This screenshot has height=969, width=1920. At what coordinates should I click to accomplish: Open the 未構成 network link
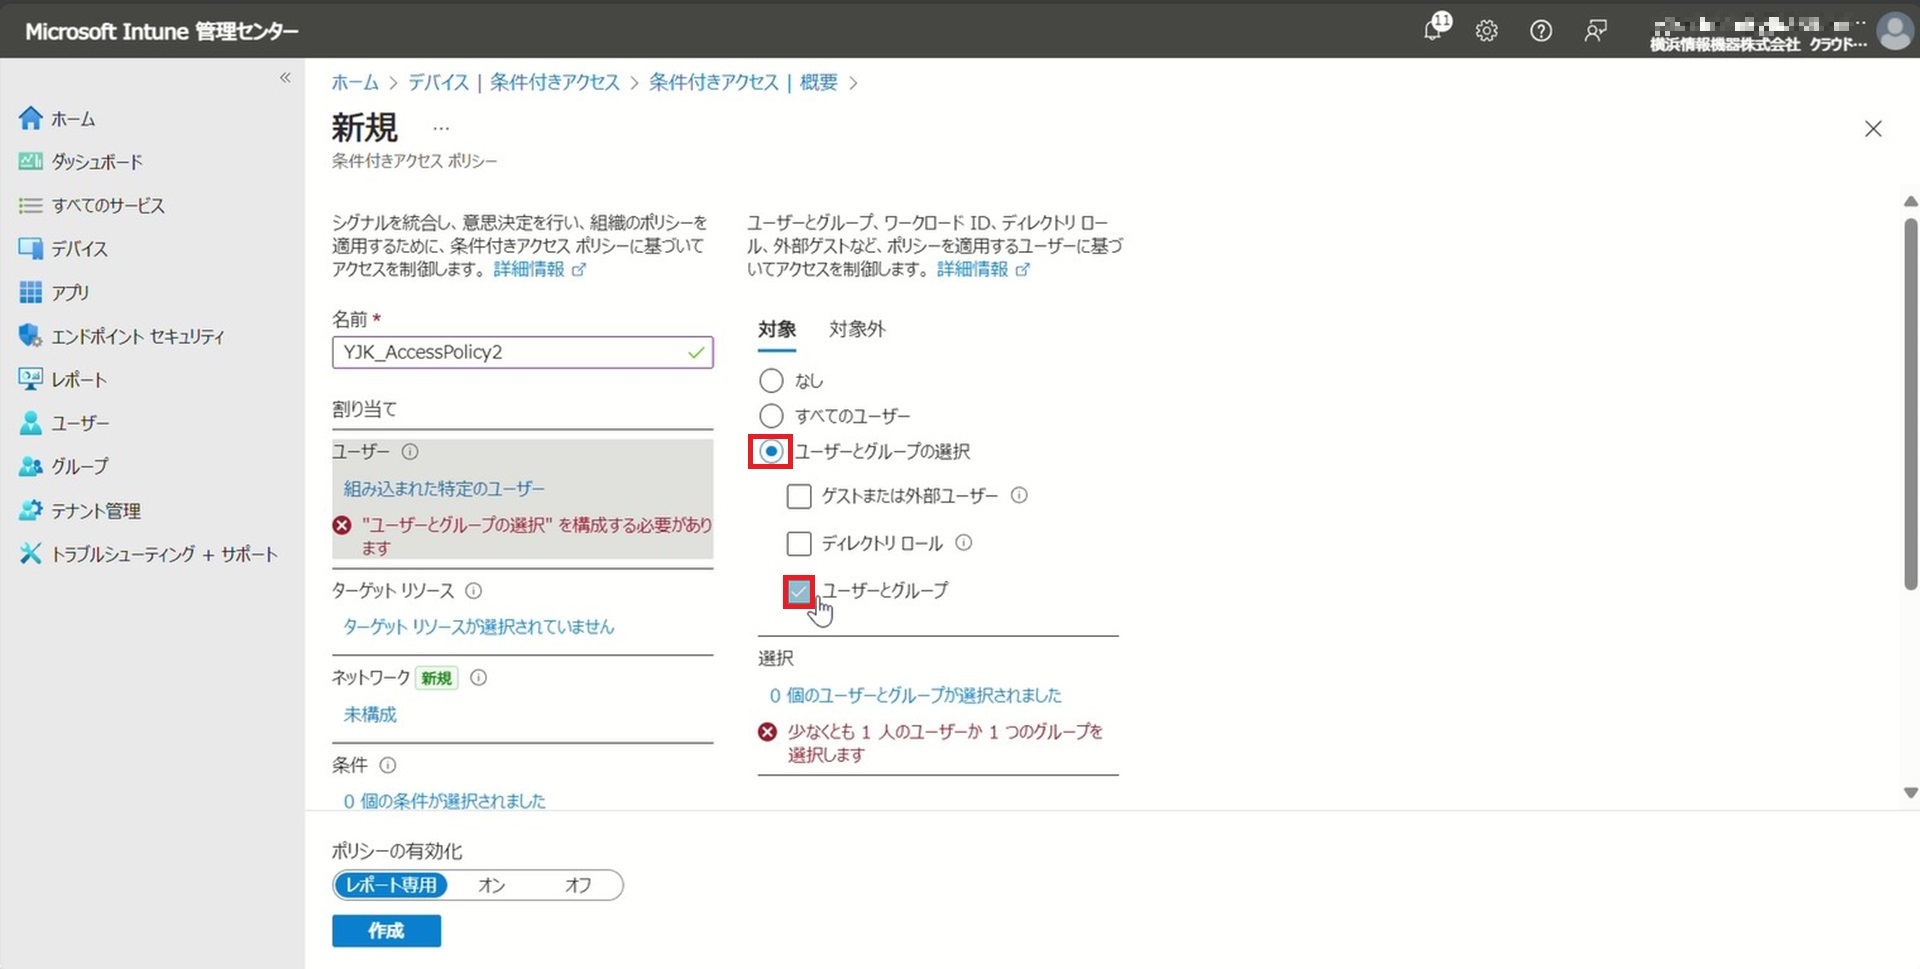point(370,715)
